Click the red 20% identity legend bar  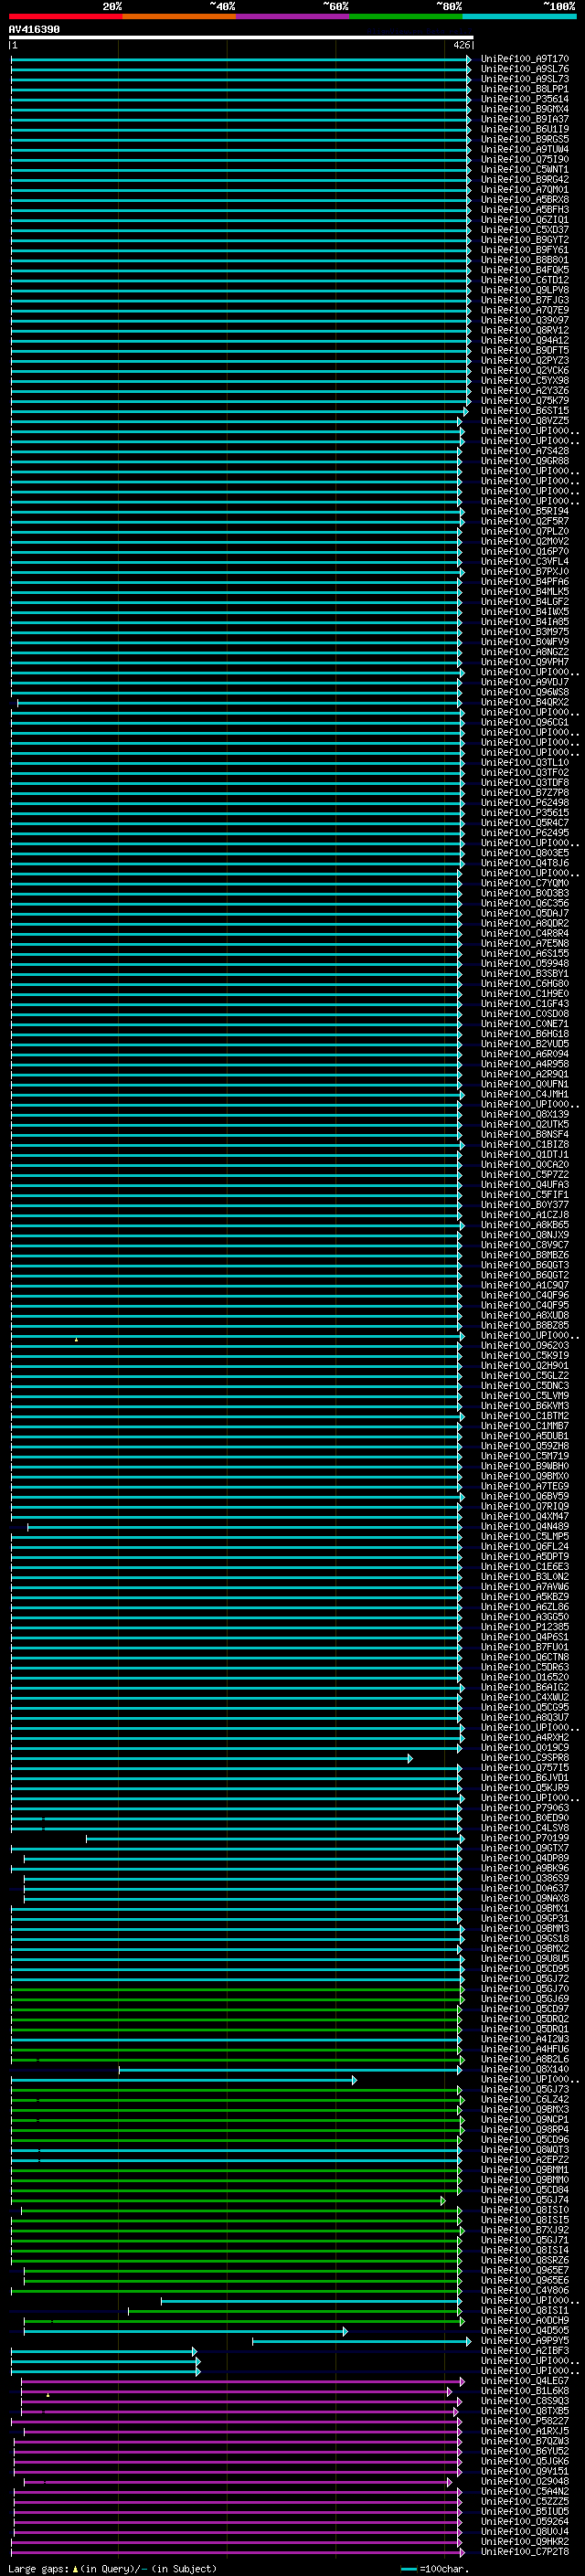(x=66, y=16)
